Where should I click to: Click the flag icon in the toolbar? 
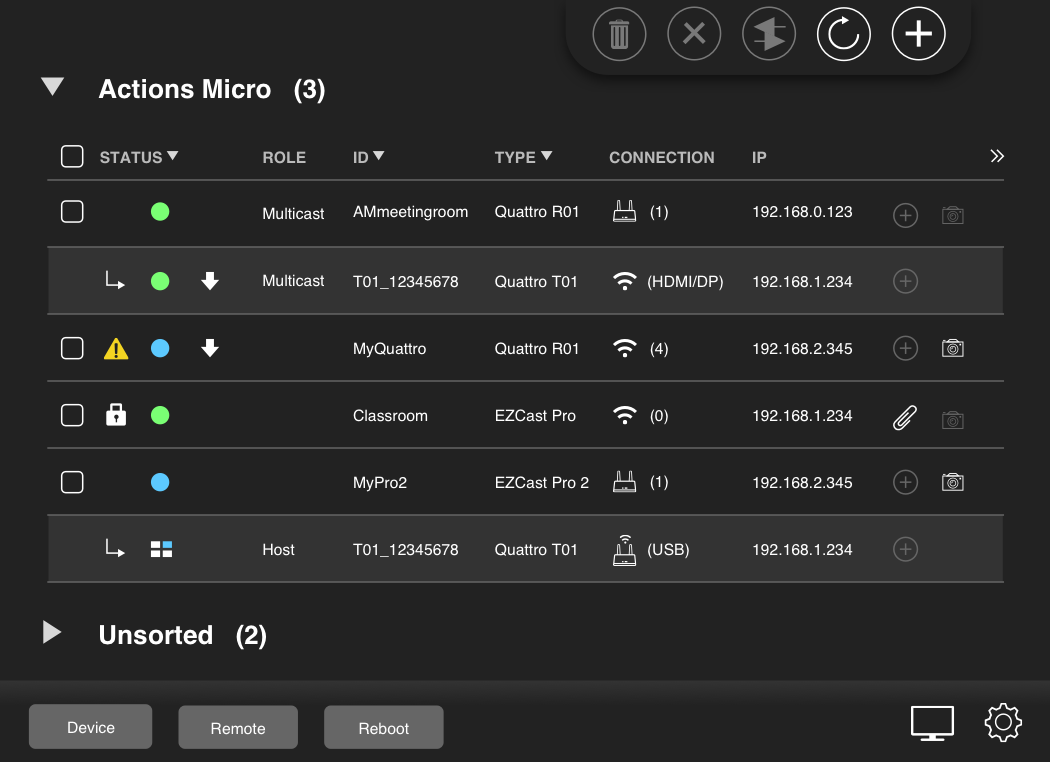tap(769, 33)
